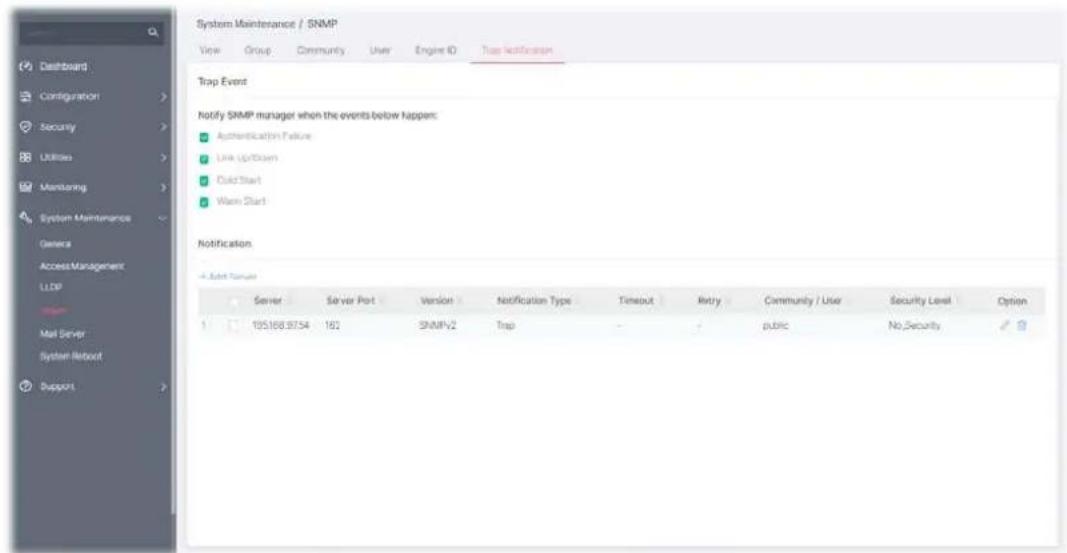Click the "Trap" notification type cell
Image resolution: width=1067 pixels, height=553 pixels.
click(506, 326)
